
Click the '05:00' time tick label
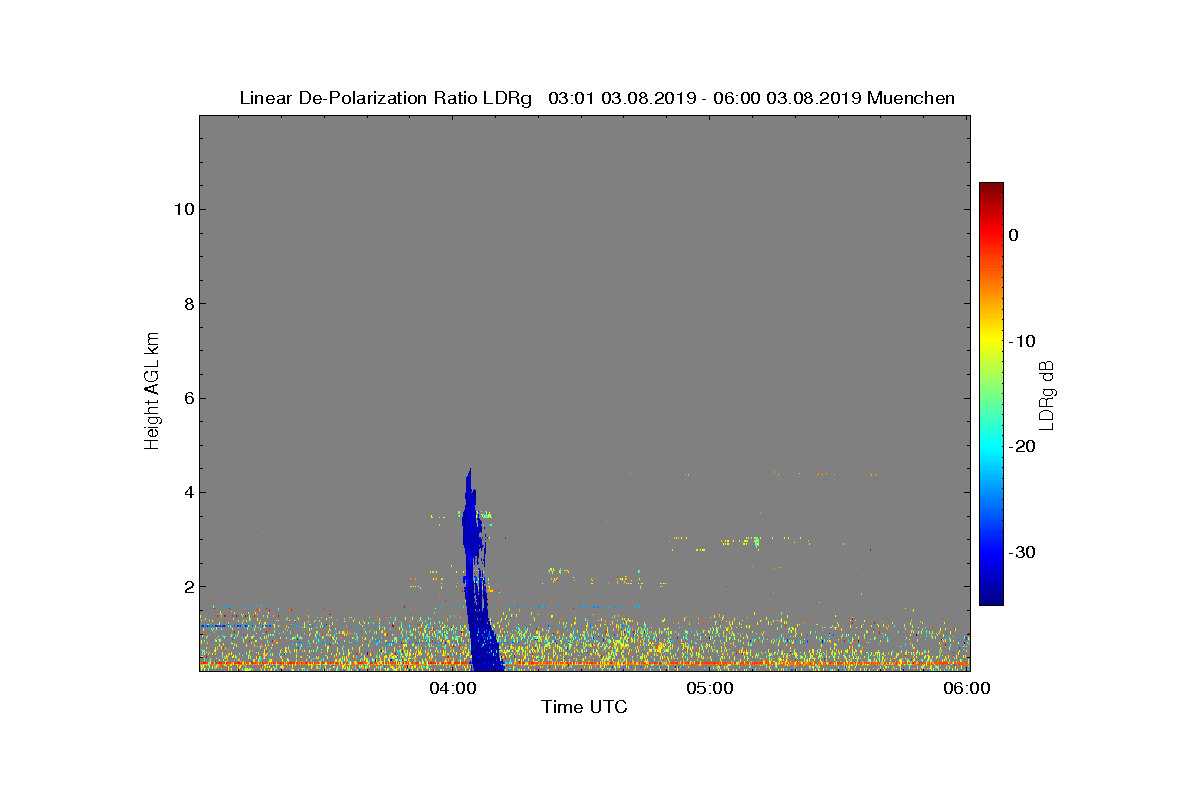click(x=709, y=688)
